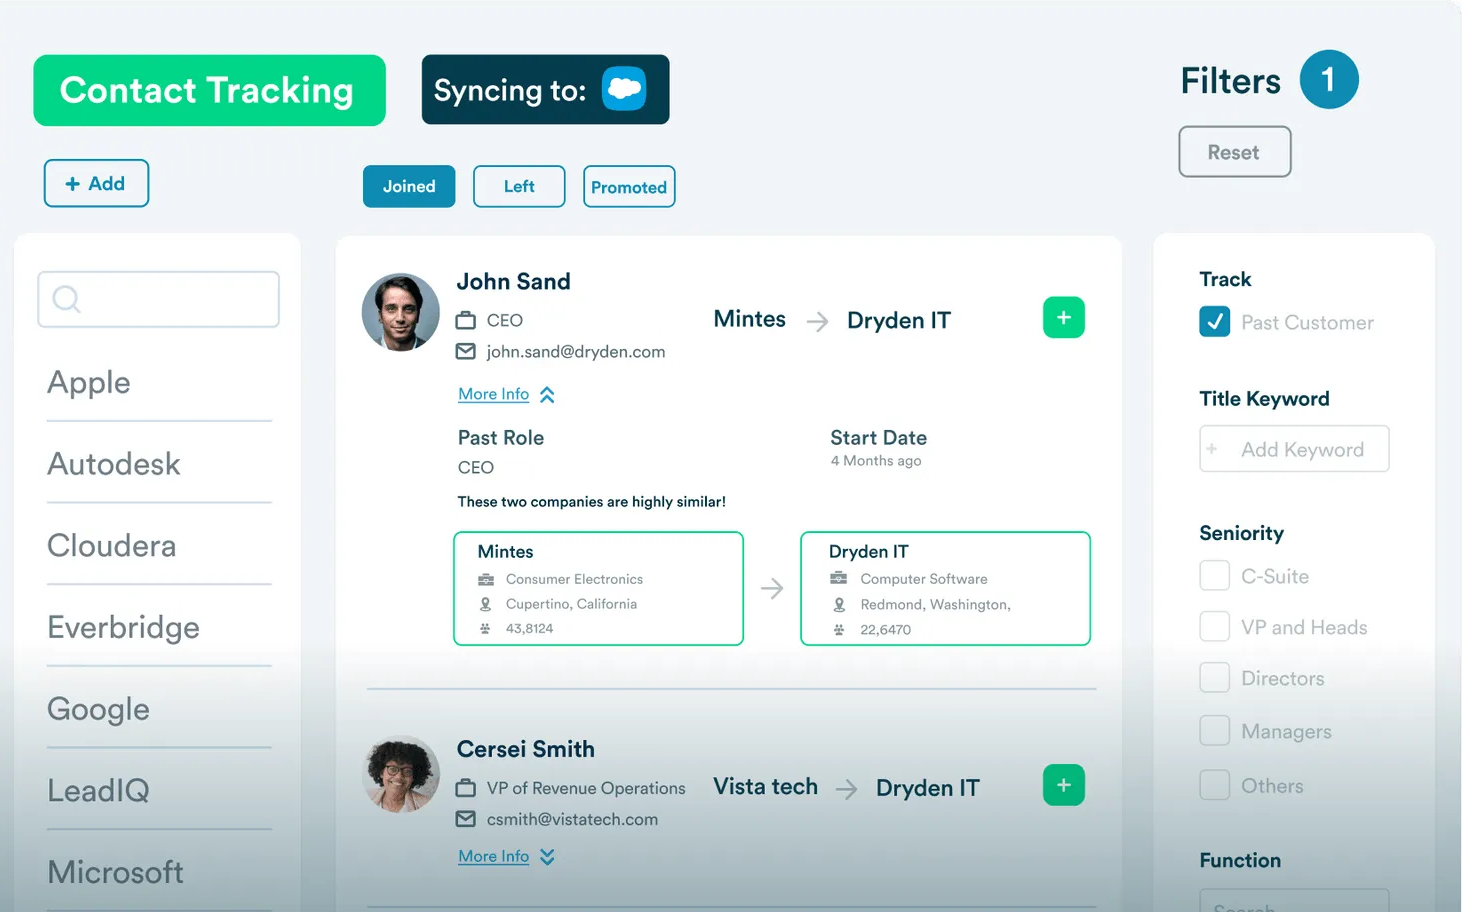Open John Sand's profile photo

[401, 312]
